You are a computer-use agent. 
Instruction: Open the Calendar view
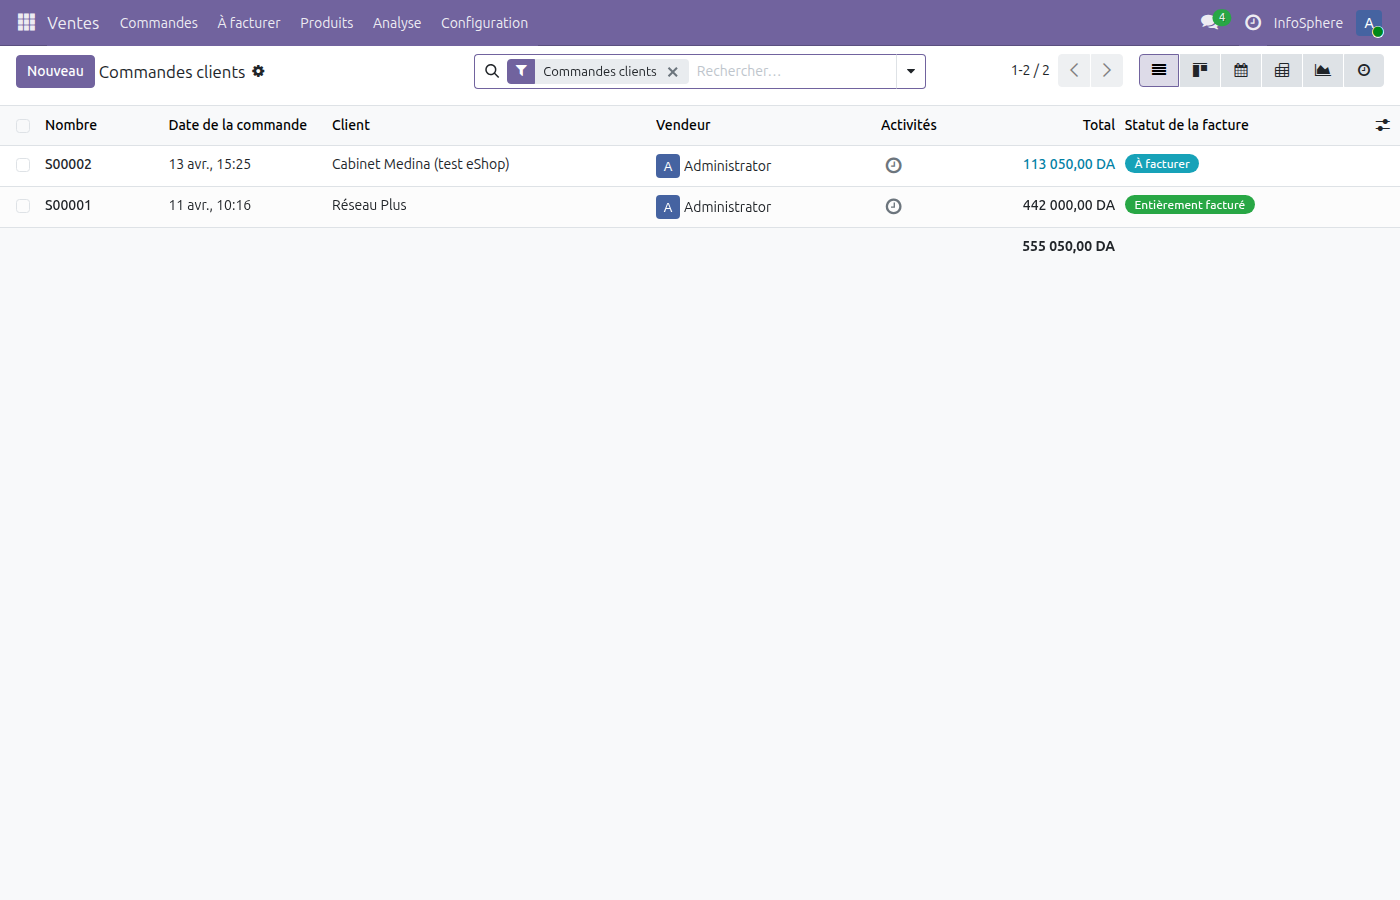coord(1240,70)
